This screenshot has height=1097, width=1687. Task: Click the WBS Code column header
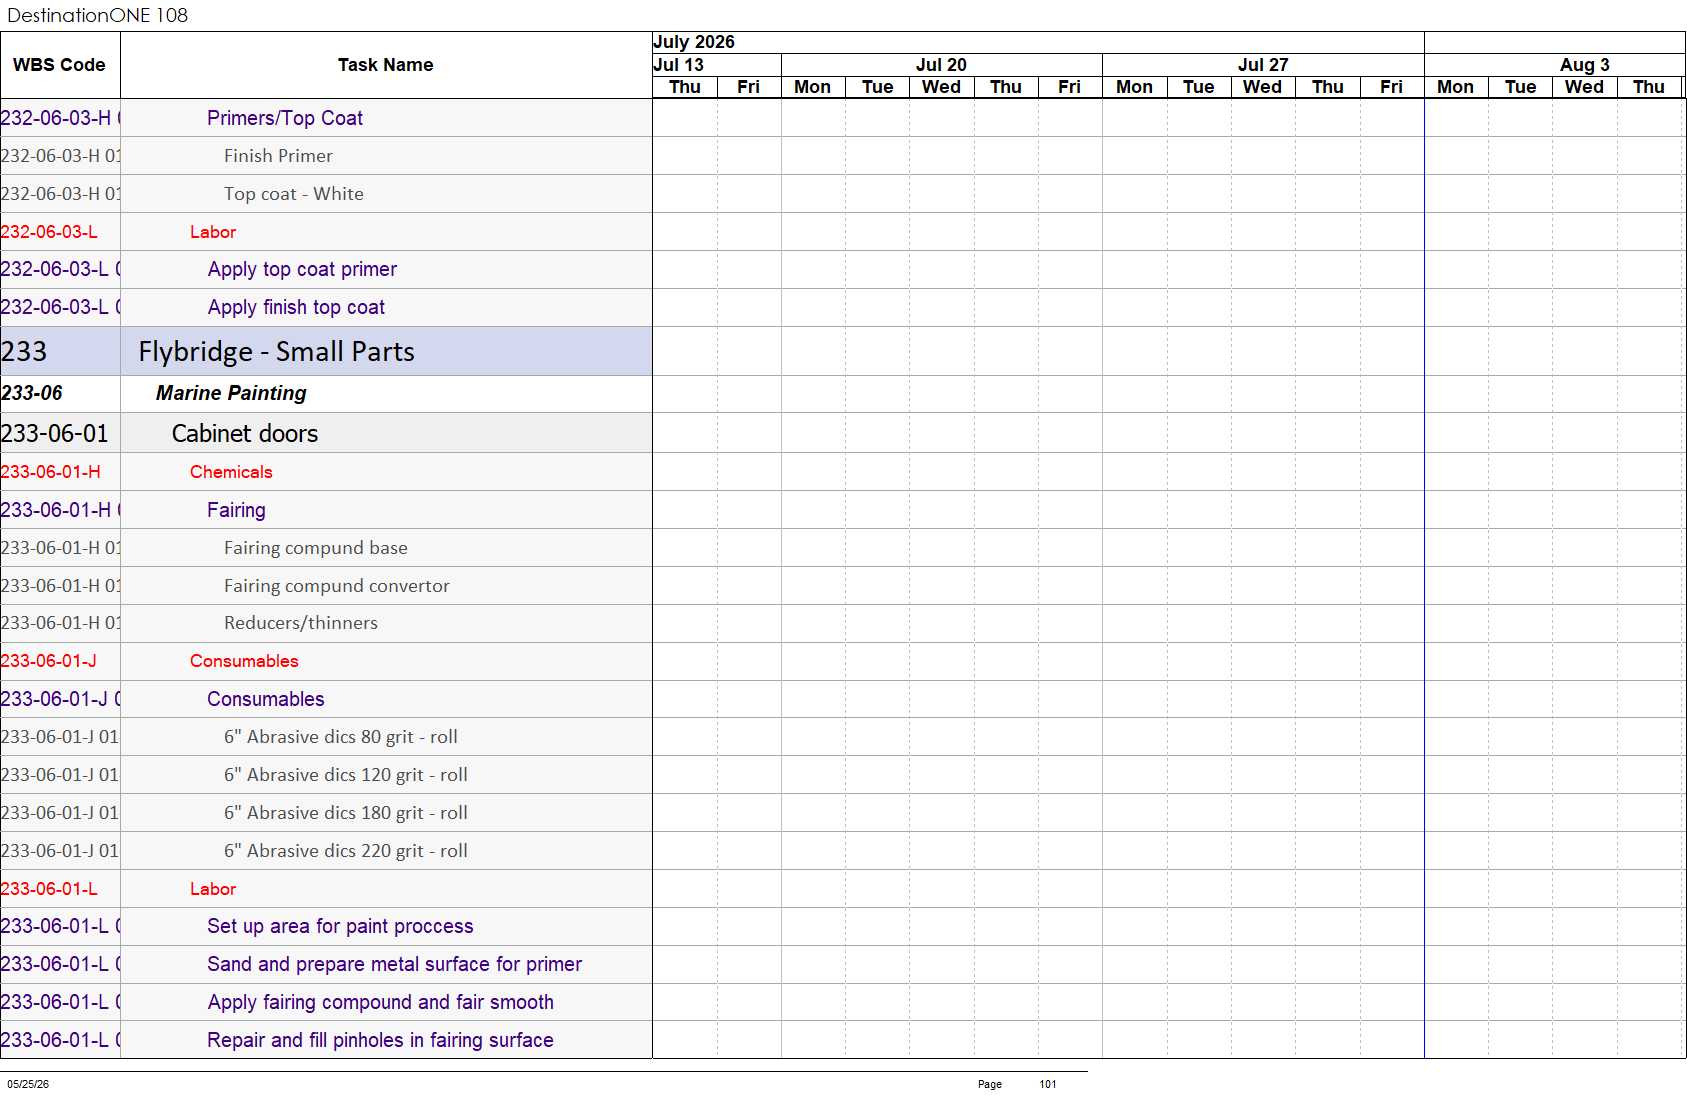point(59,65)
